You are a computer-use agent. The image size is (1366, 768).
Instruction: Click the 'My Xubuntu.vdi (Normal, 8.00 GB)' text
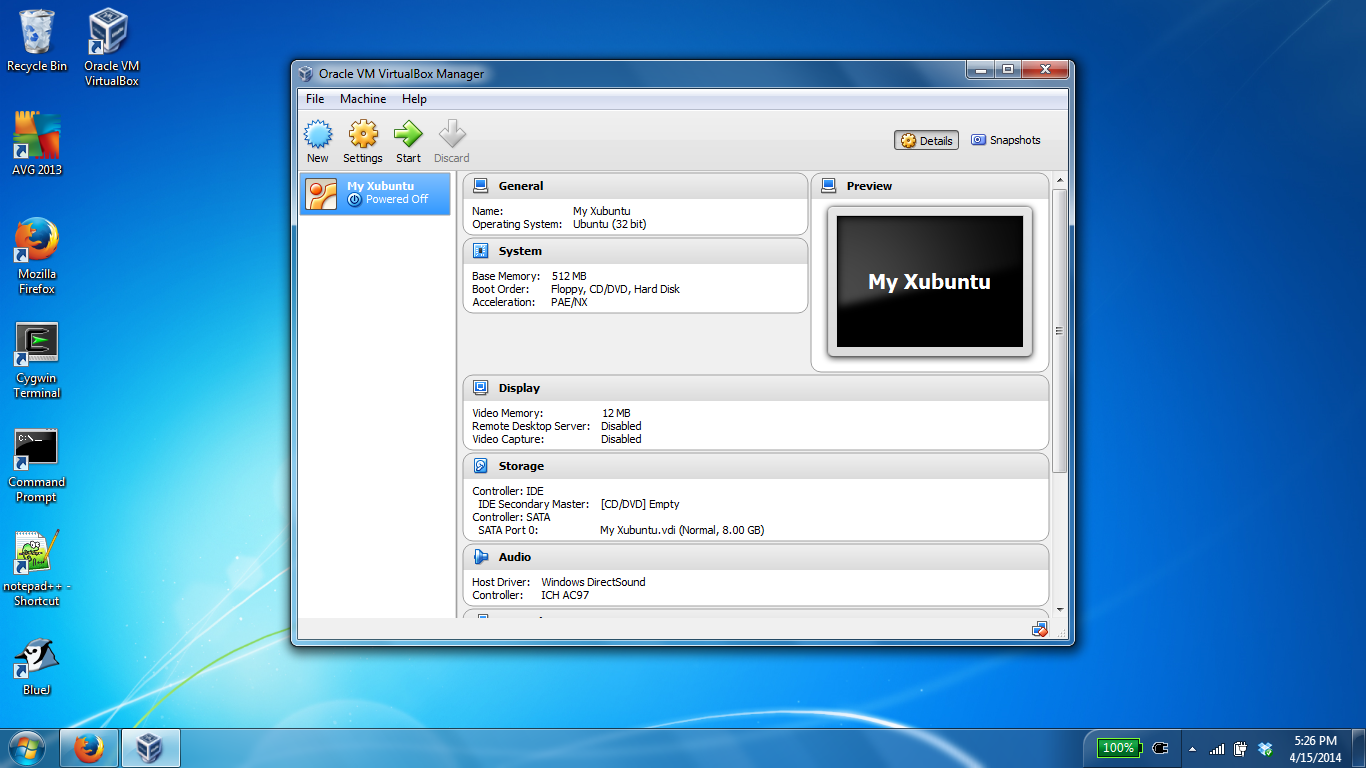click(682, 530)
